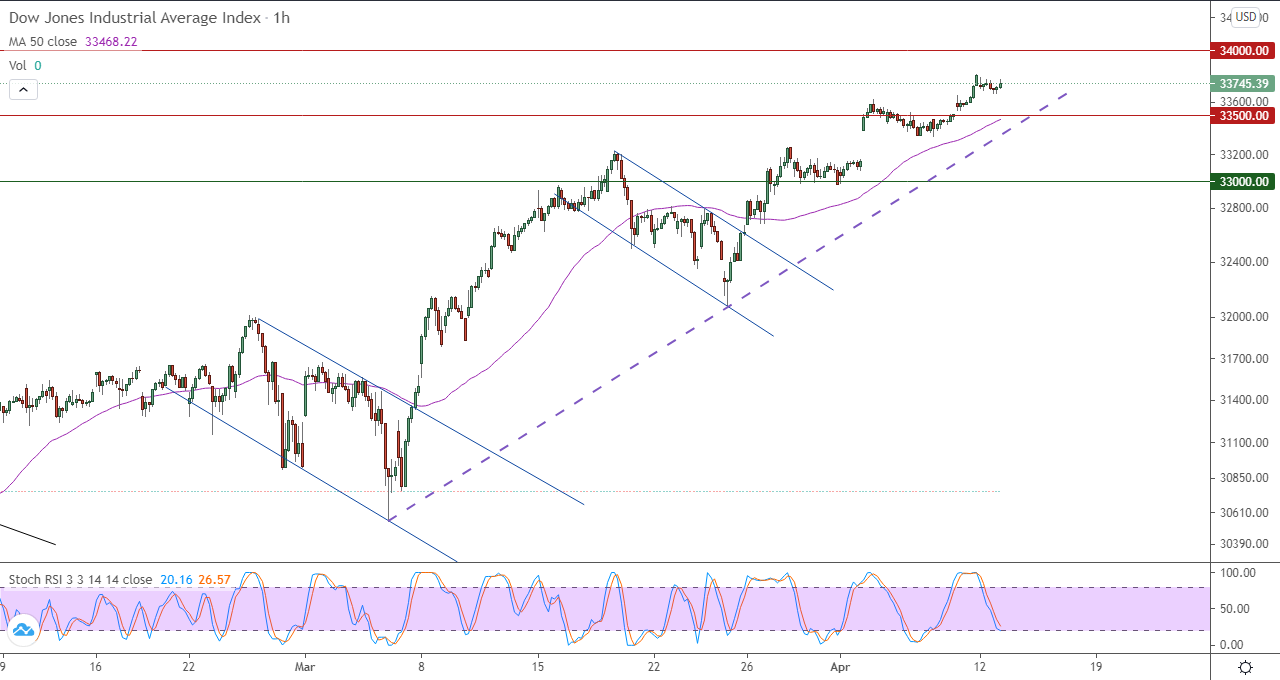The width and height of the screenshot is (1280, 680).
Task: Select the MA 50 close indicator legend
Action: click(44, 42)
